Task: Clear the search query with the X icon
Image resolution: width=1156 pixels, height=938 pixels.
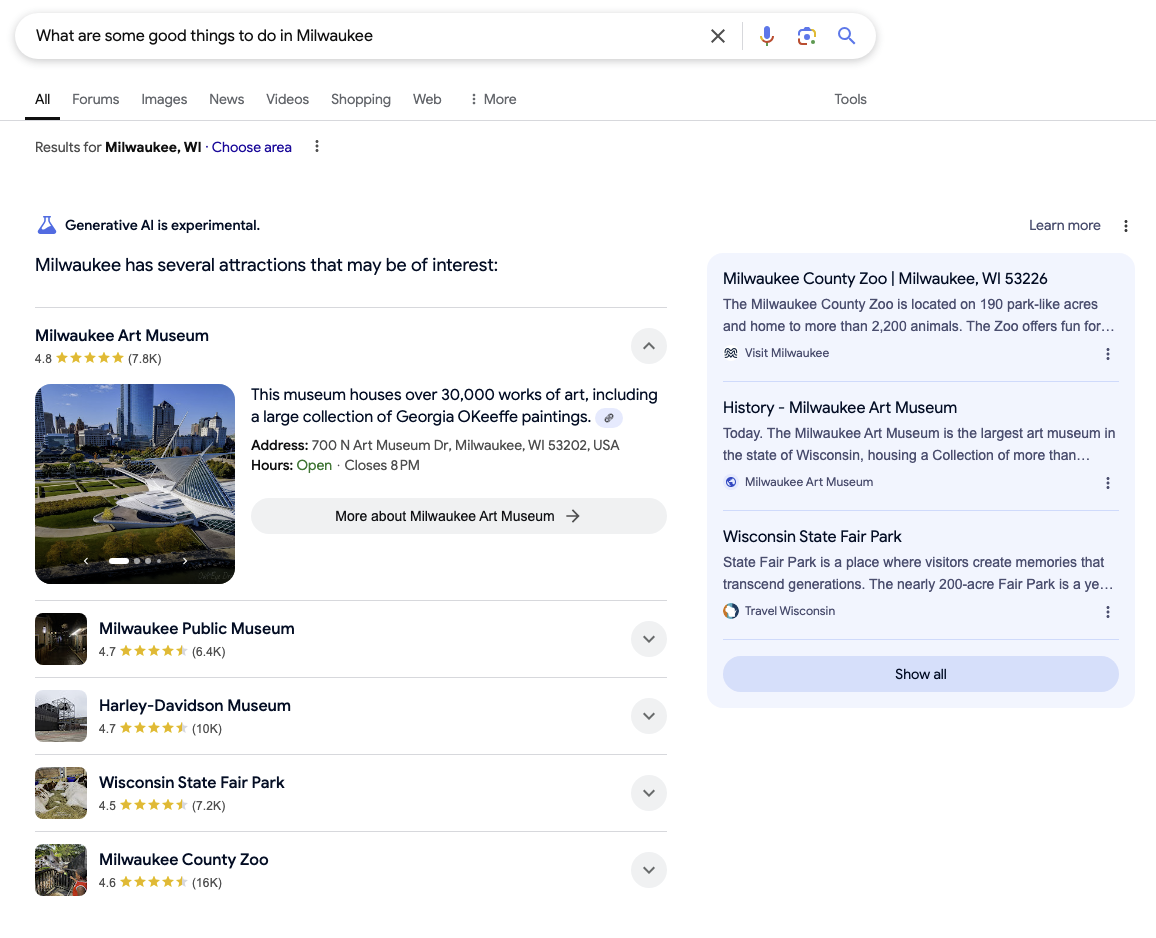Action: click(717, 35)
